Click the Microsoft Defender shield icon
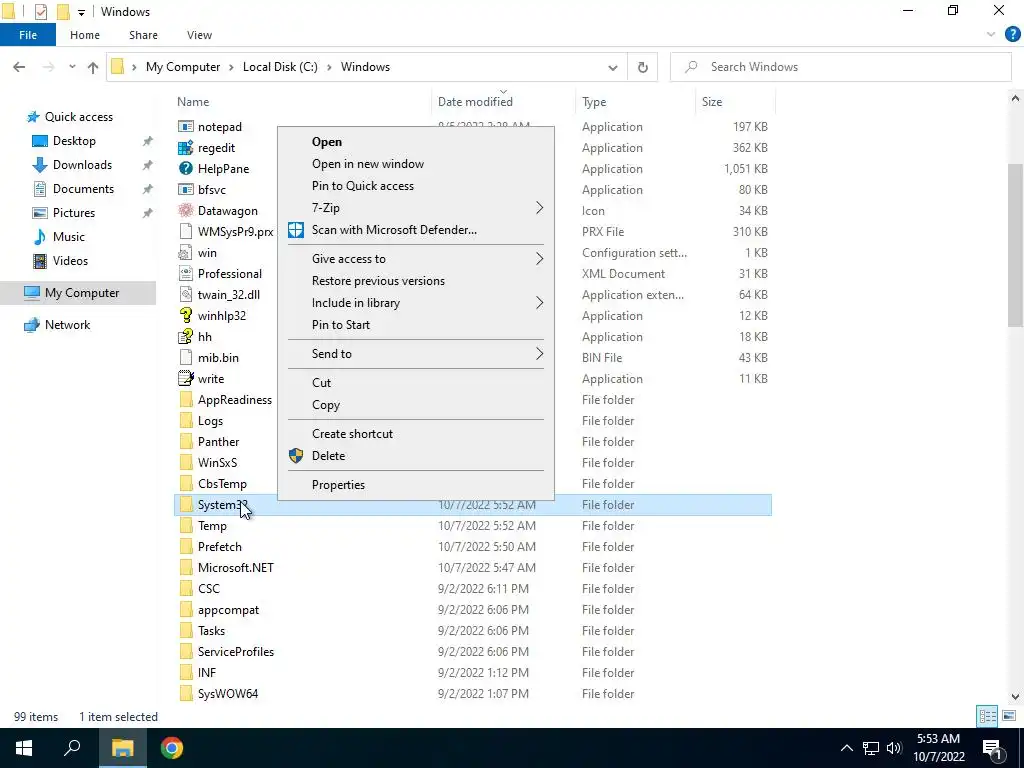The height and width of the screenshot is (768, 1024). point(296,230)
